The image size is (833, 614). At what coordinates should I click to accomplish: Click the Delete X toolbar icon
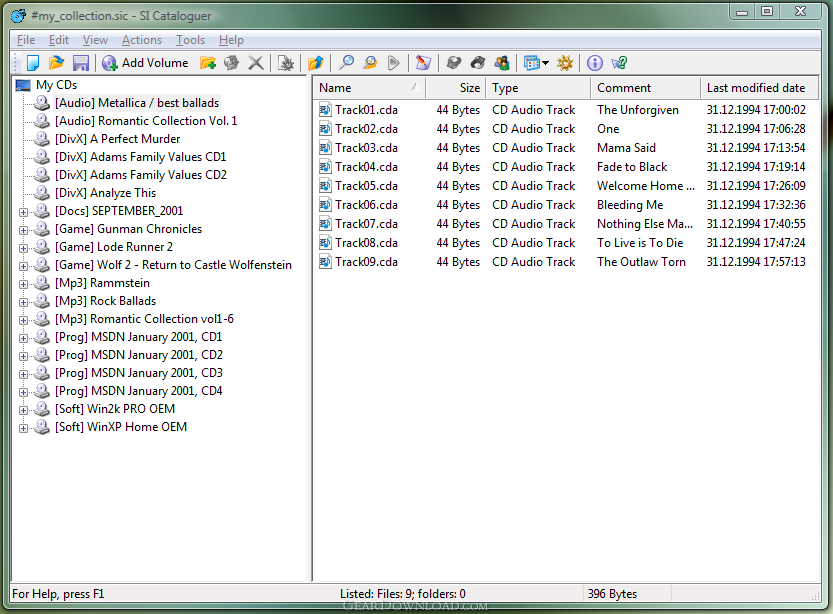click(x=256, y=63)
